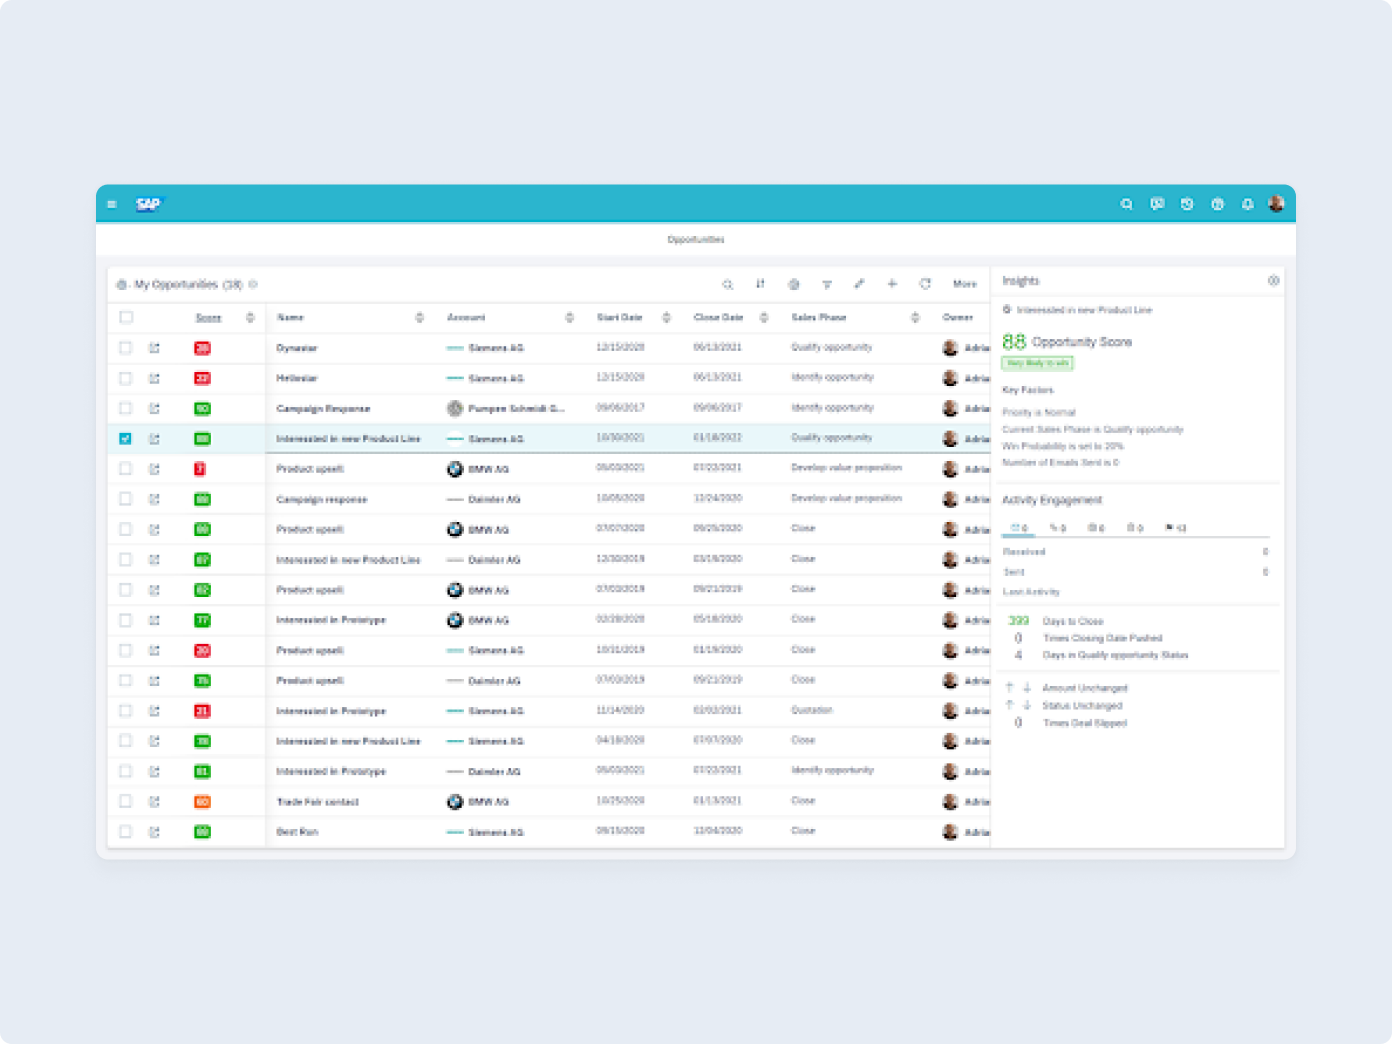Image resolution: width=1392 pixels, height=1044 pixels.
Task: Click the orange score badge in Trade Fair row
Action: point(202,801)
